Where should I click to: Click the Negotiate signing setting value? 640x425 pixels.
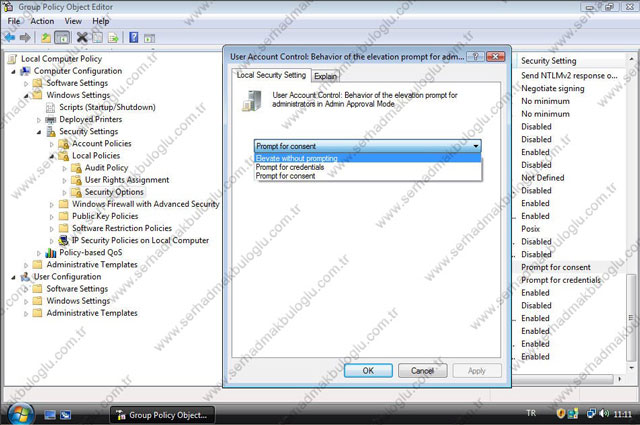(x=553, y=89)
